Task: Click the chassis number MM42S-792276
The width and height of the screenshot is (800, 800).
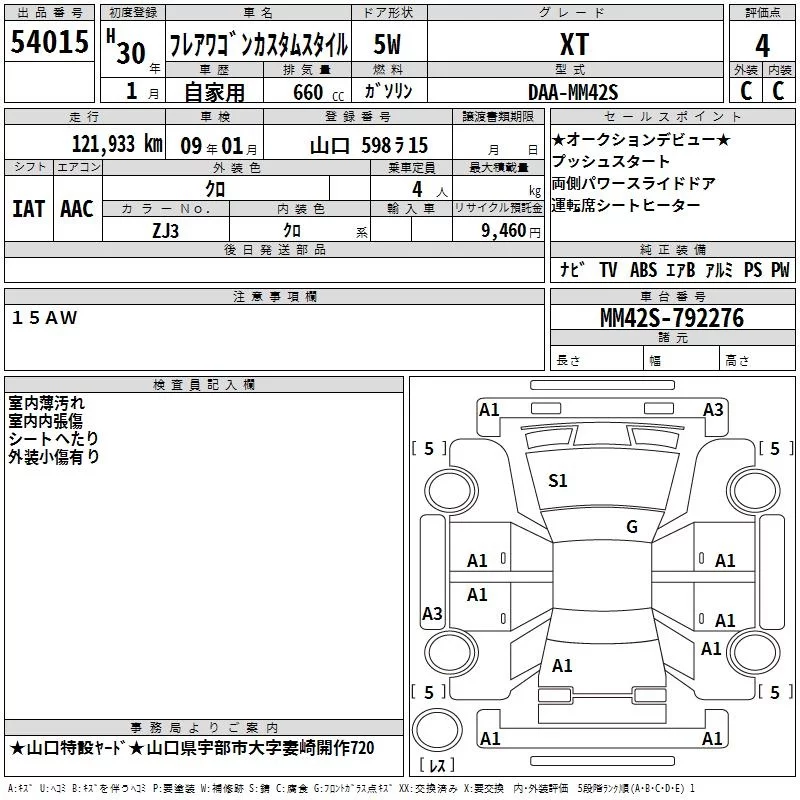Action: coord(671,318)
